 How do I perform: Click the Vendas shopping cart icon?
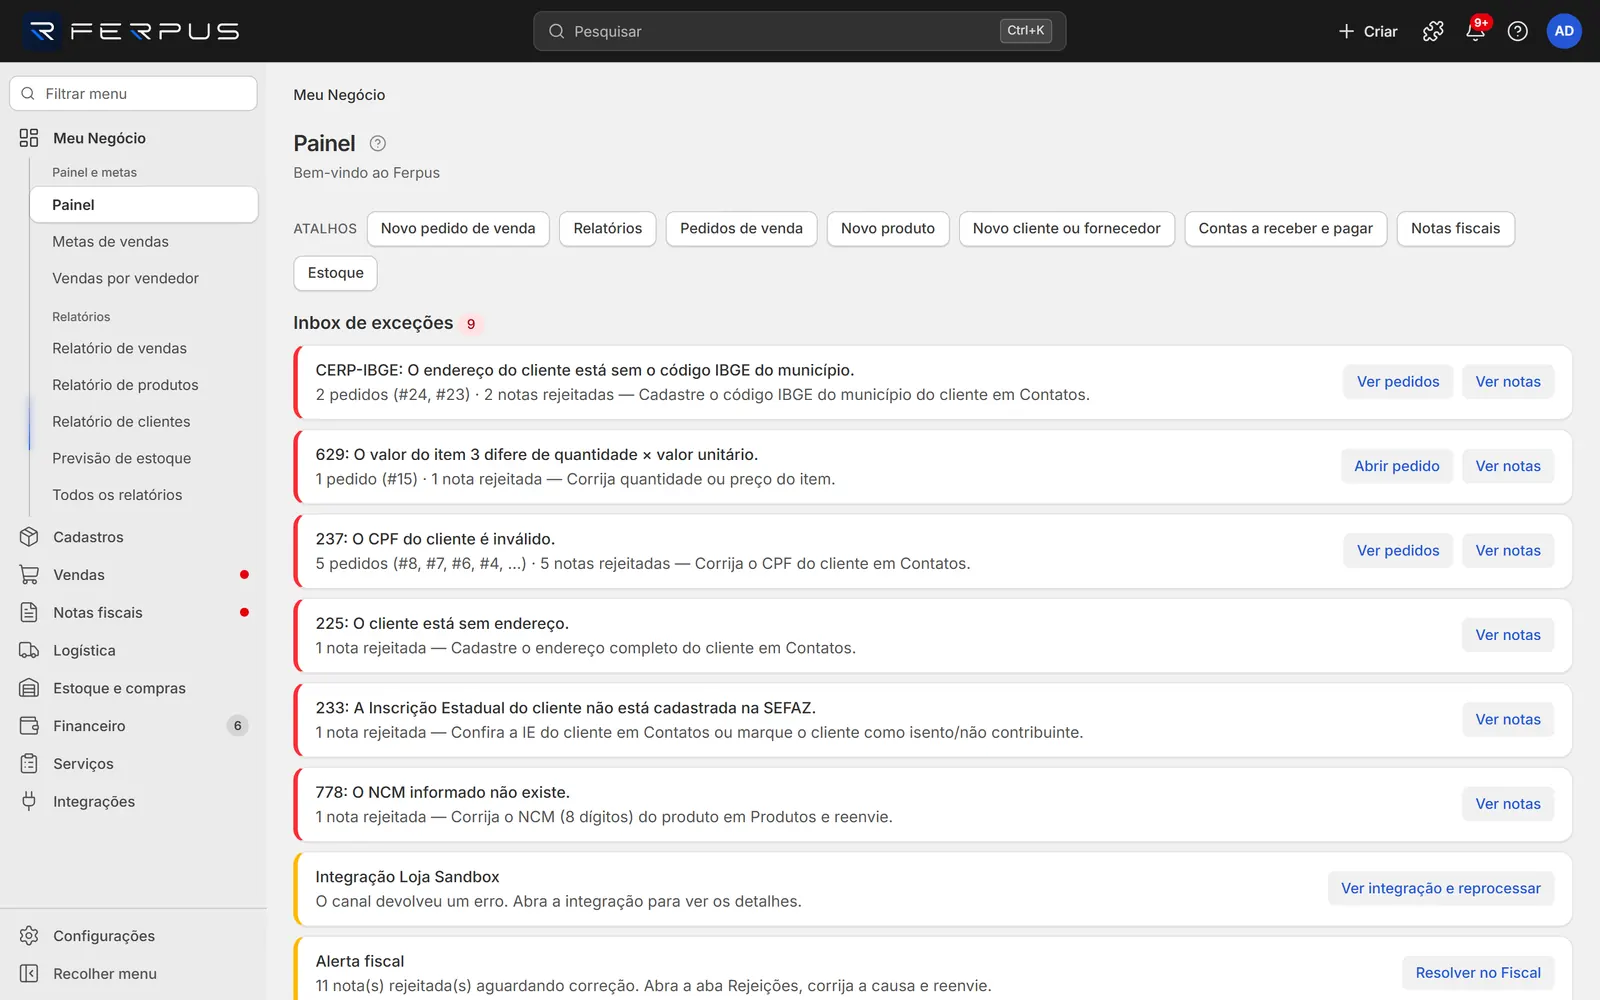29,575
